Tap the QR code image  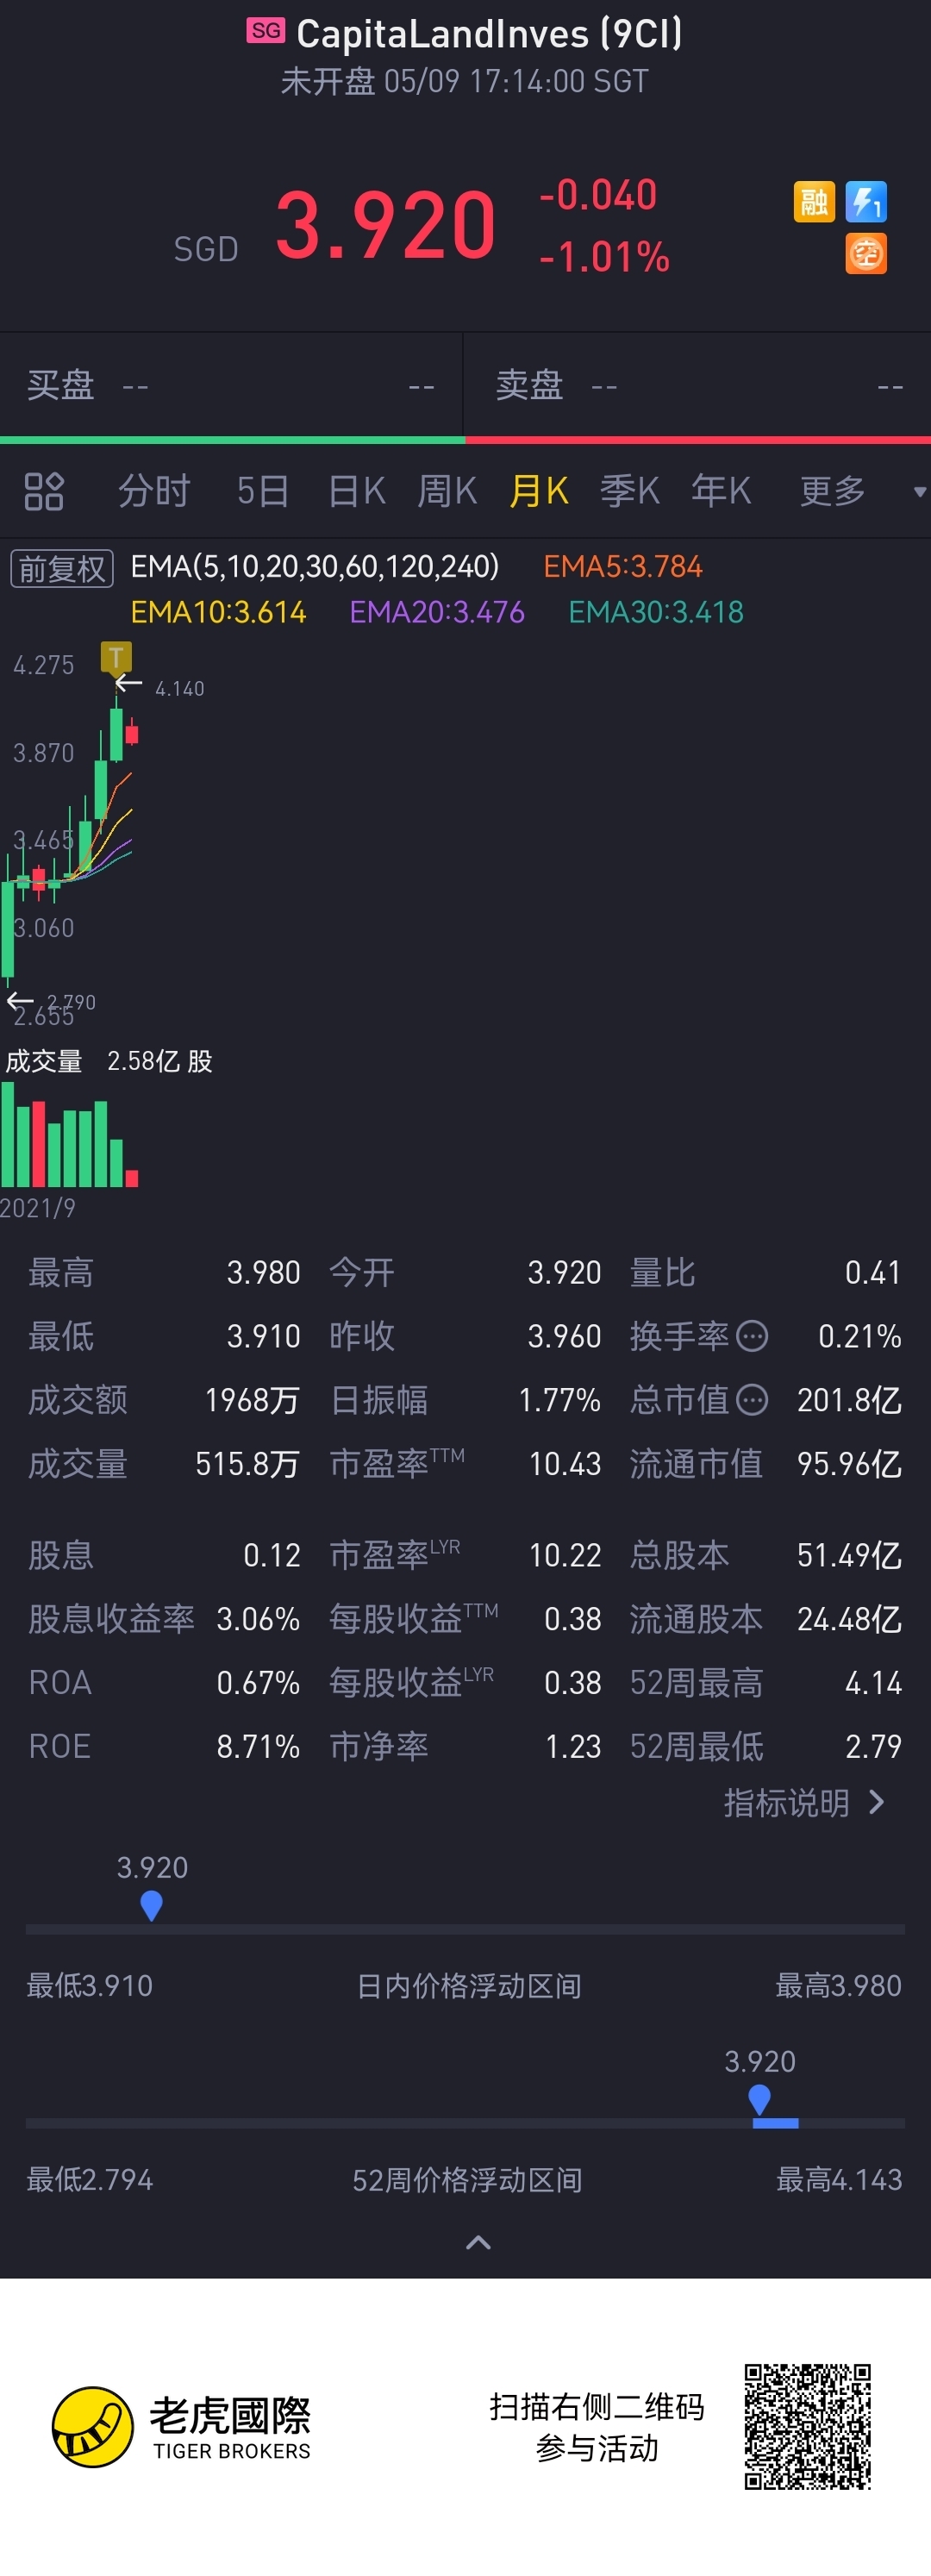pyautogui.click(x=808, y=2427)
